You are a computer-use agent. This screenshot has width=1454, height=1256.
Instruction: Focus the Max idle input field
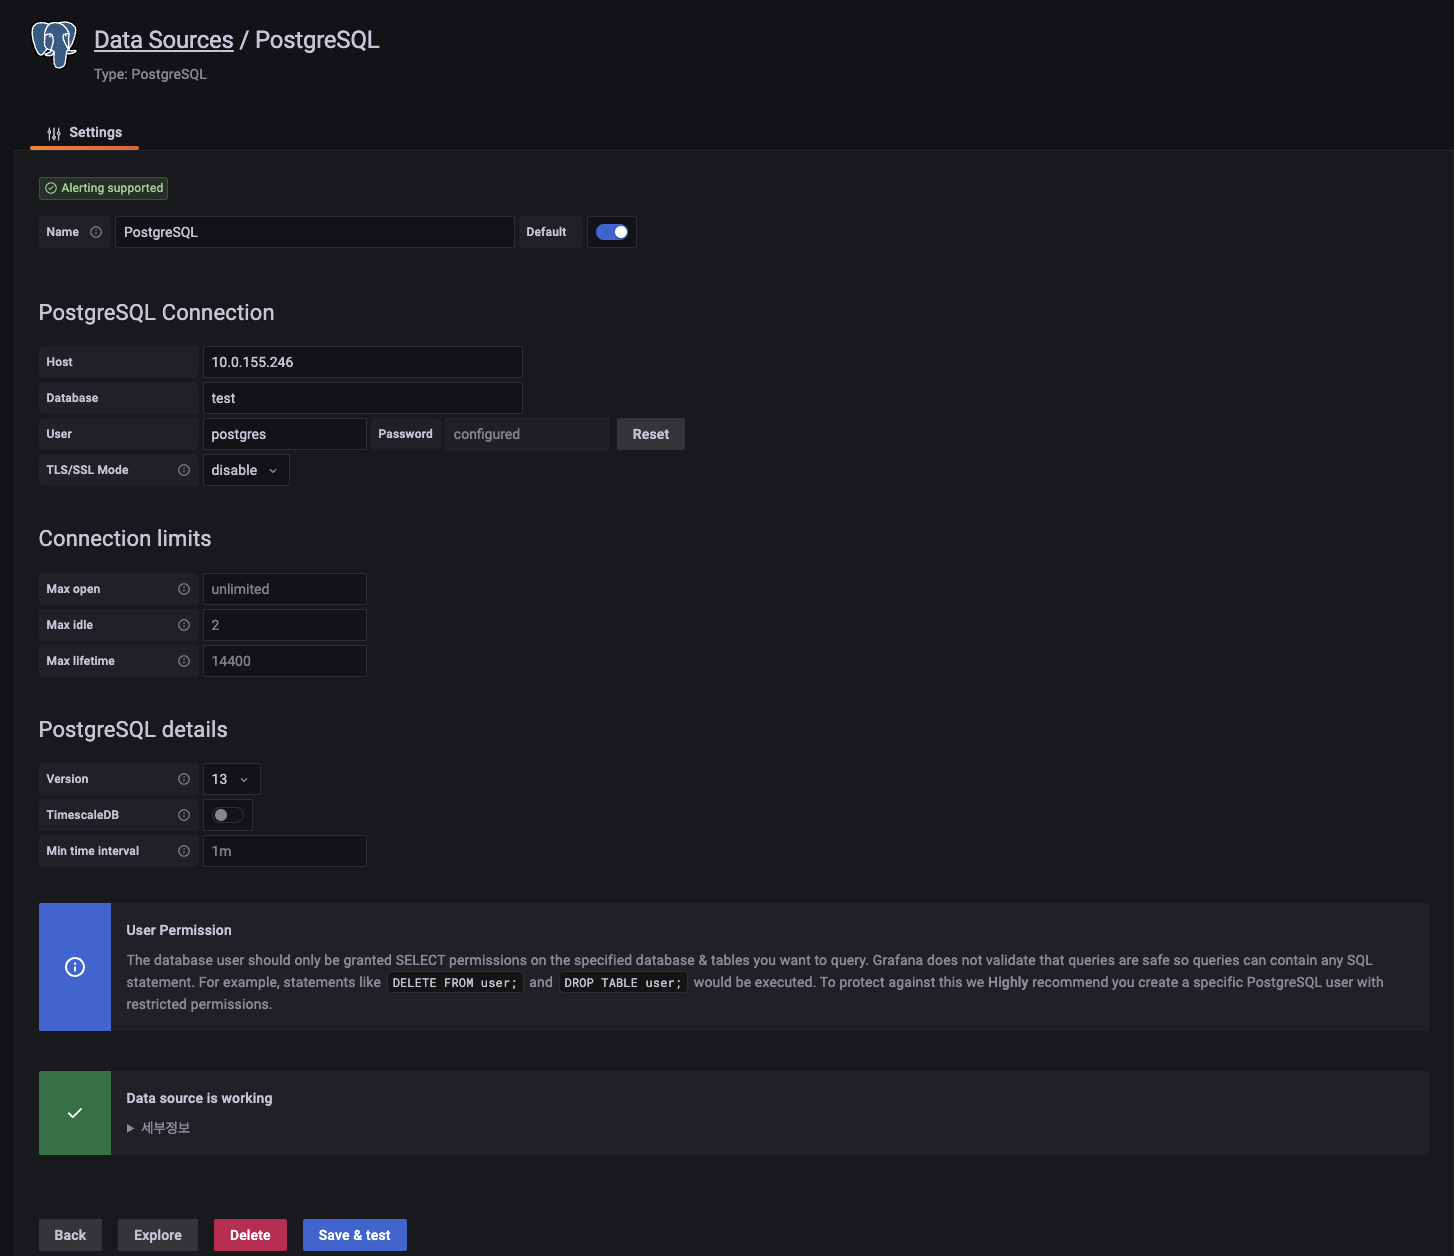(285, 625)
